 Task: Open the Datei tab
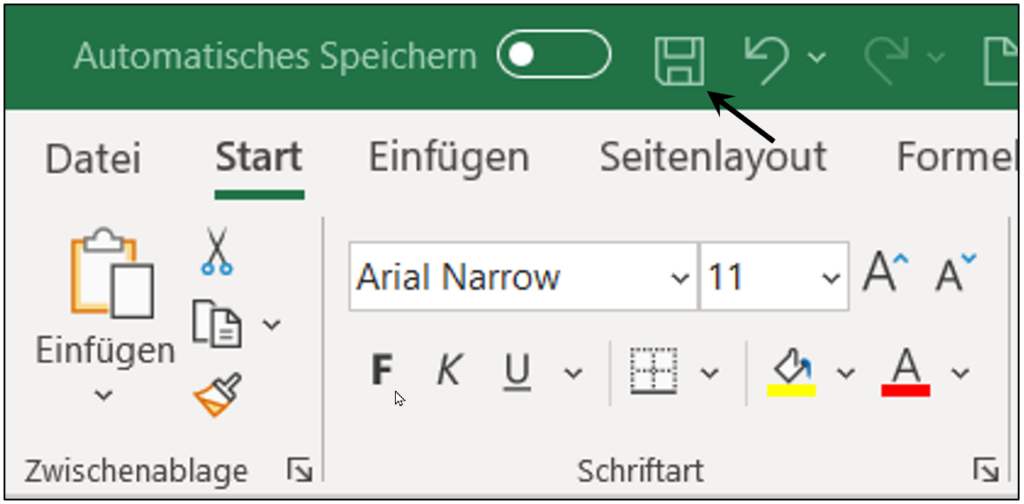pyautogui.click(x=93, y=158)
